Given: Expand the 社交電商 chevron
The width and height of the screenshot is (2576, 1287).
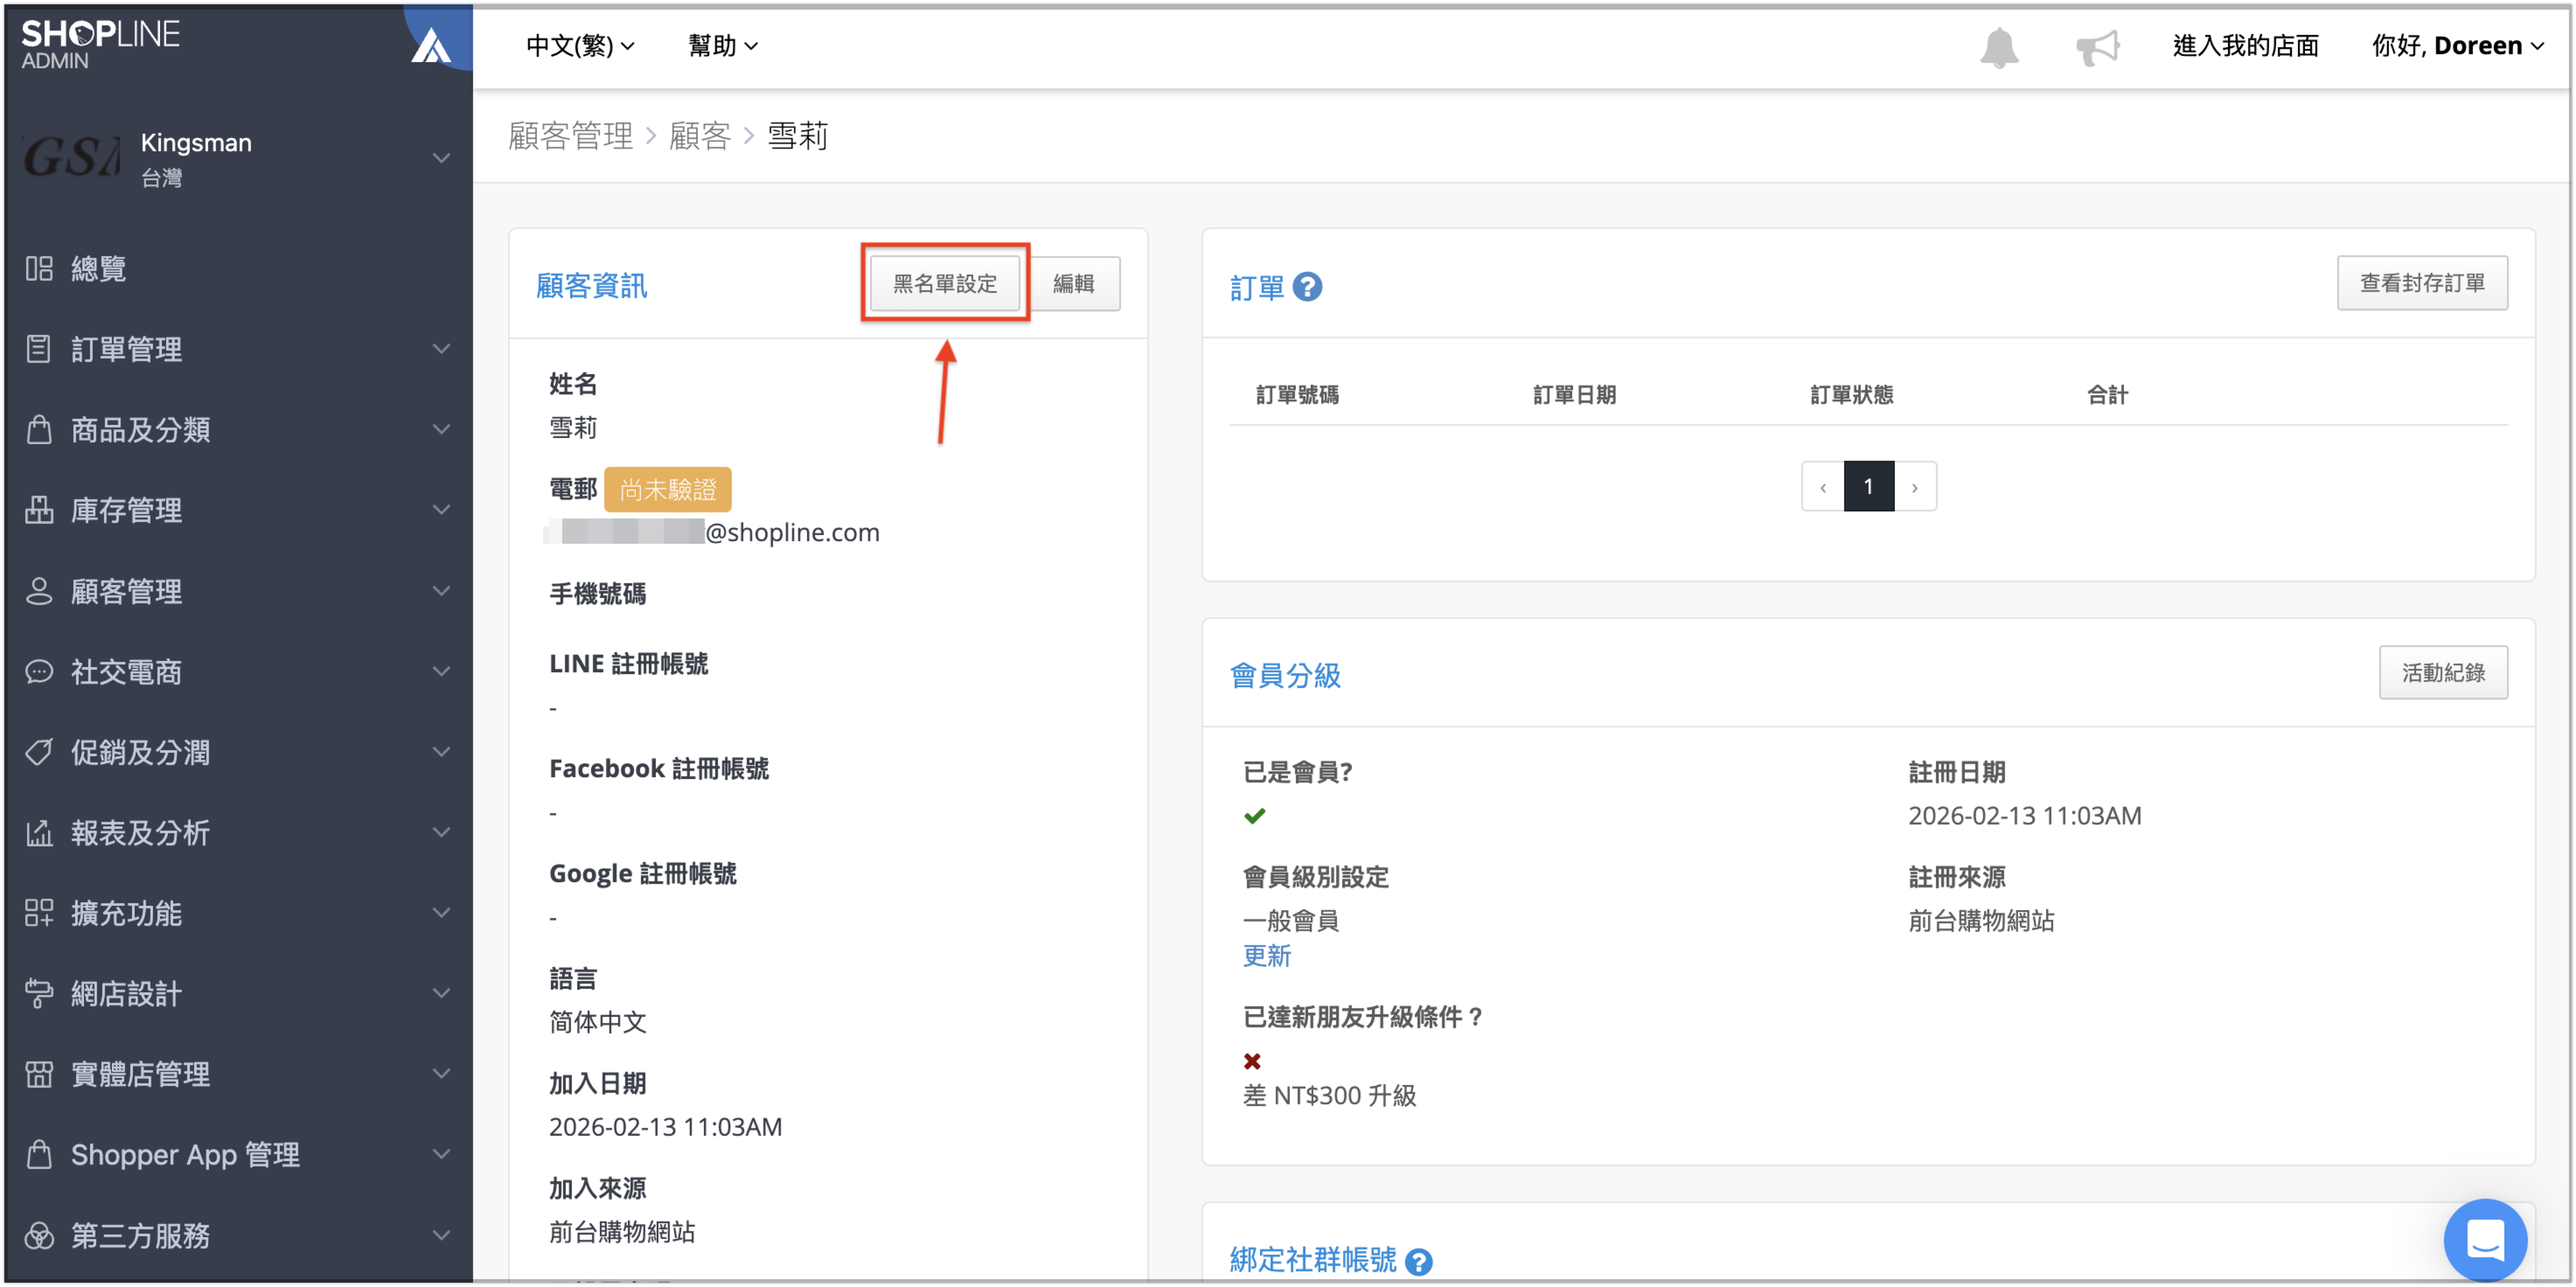Looking at the screenshot, I should click(441, 671).
